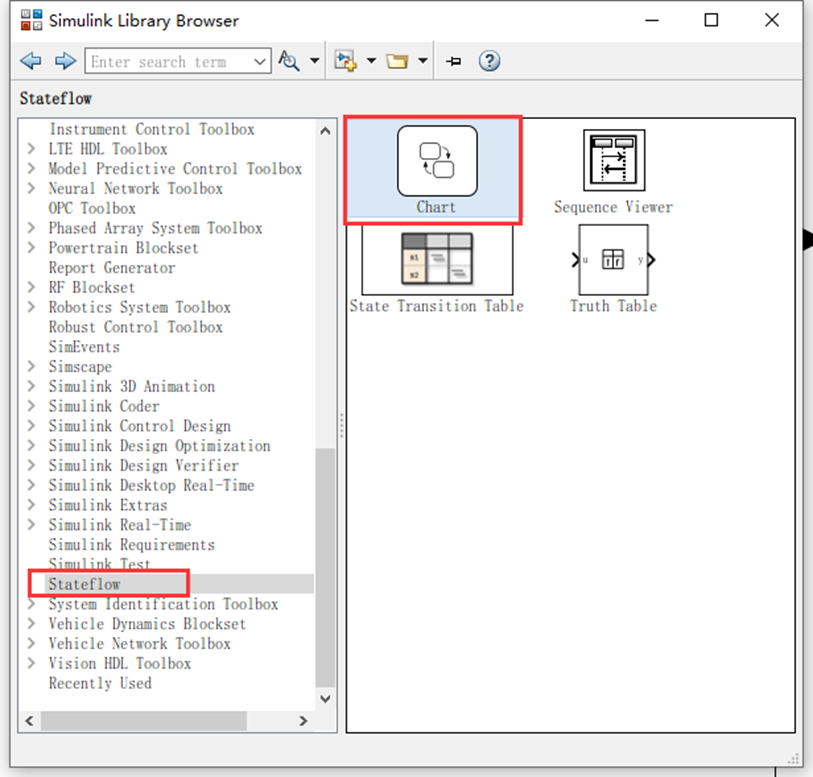
Task: Expand Simulink 3D Animation node
Action: (x=32, y=386)
